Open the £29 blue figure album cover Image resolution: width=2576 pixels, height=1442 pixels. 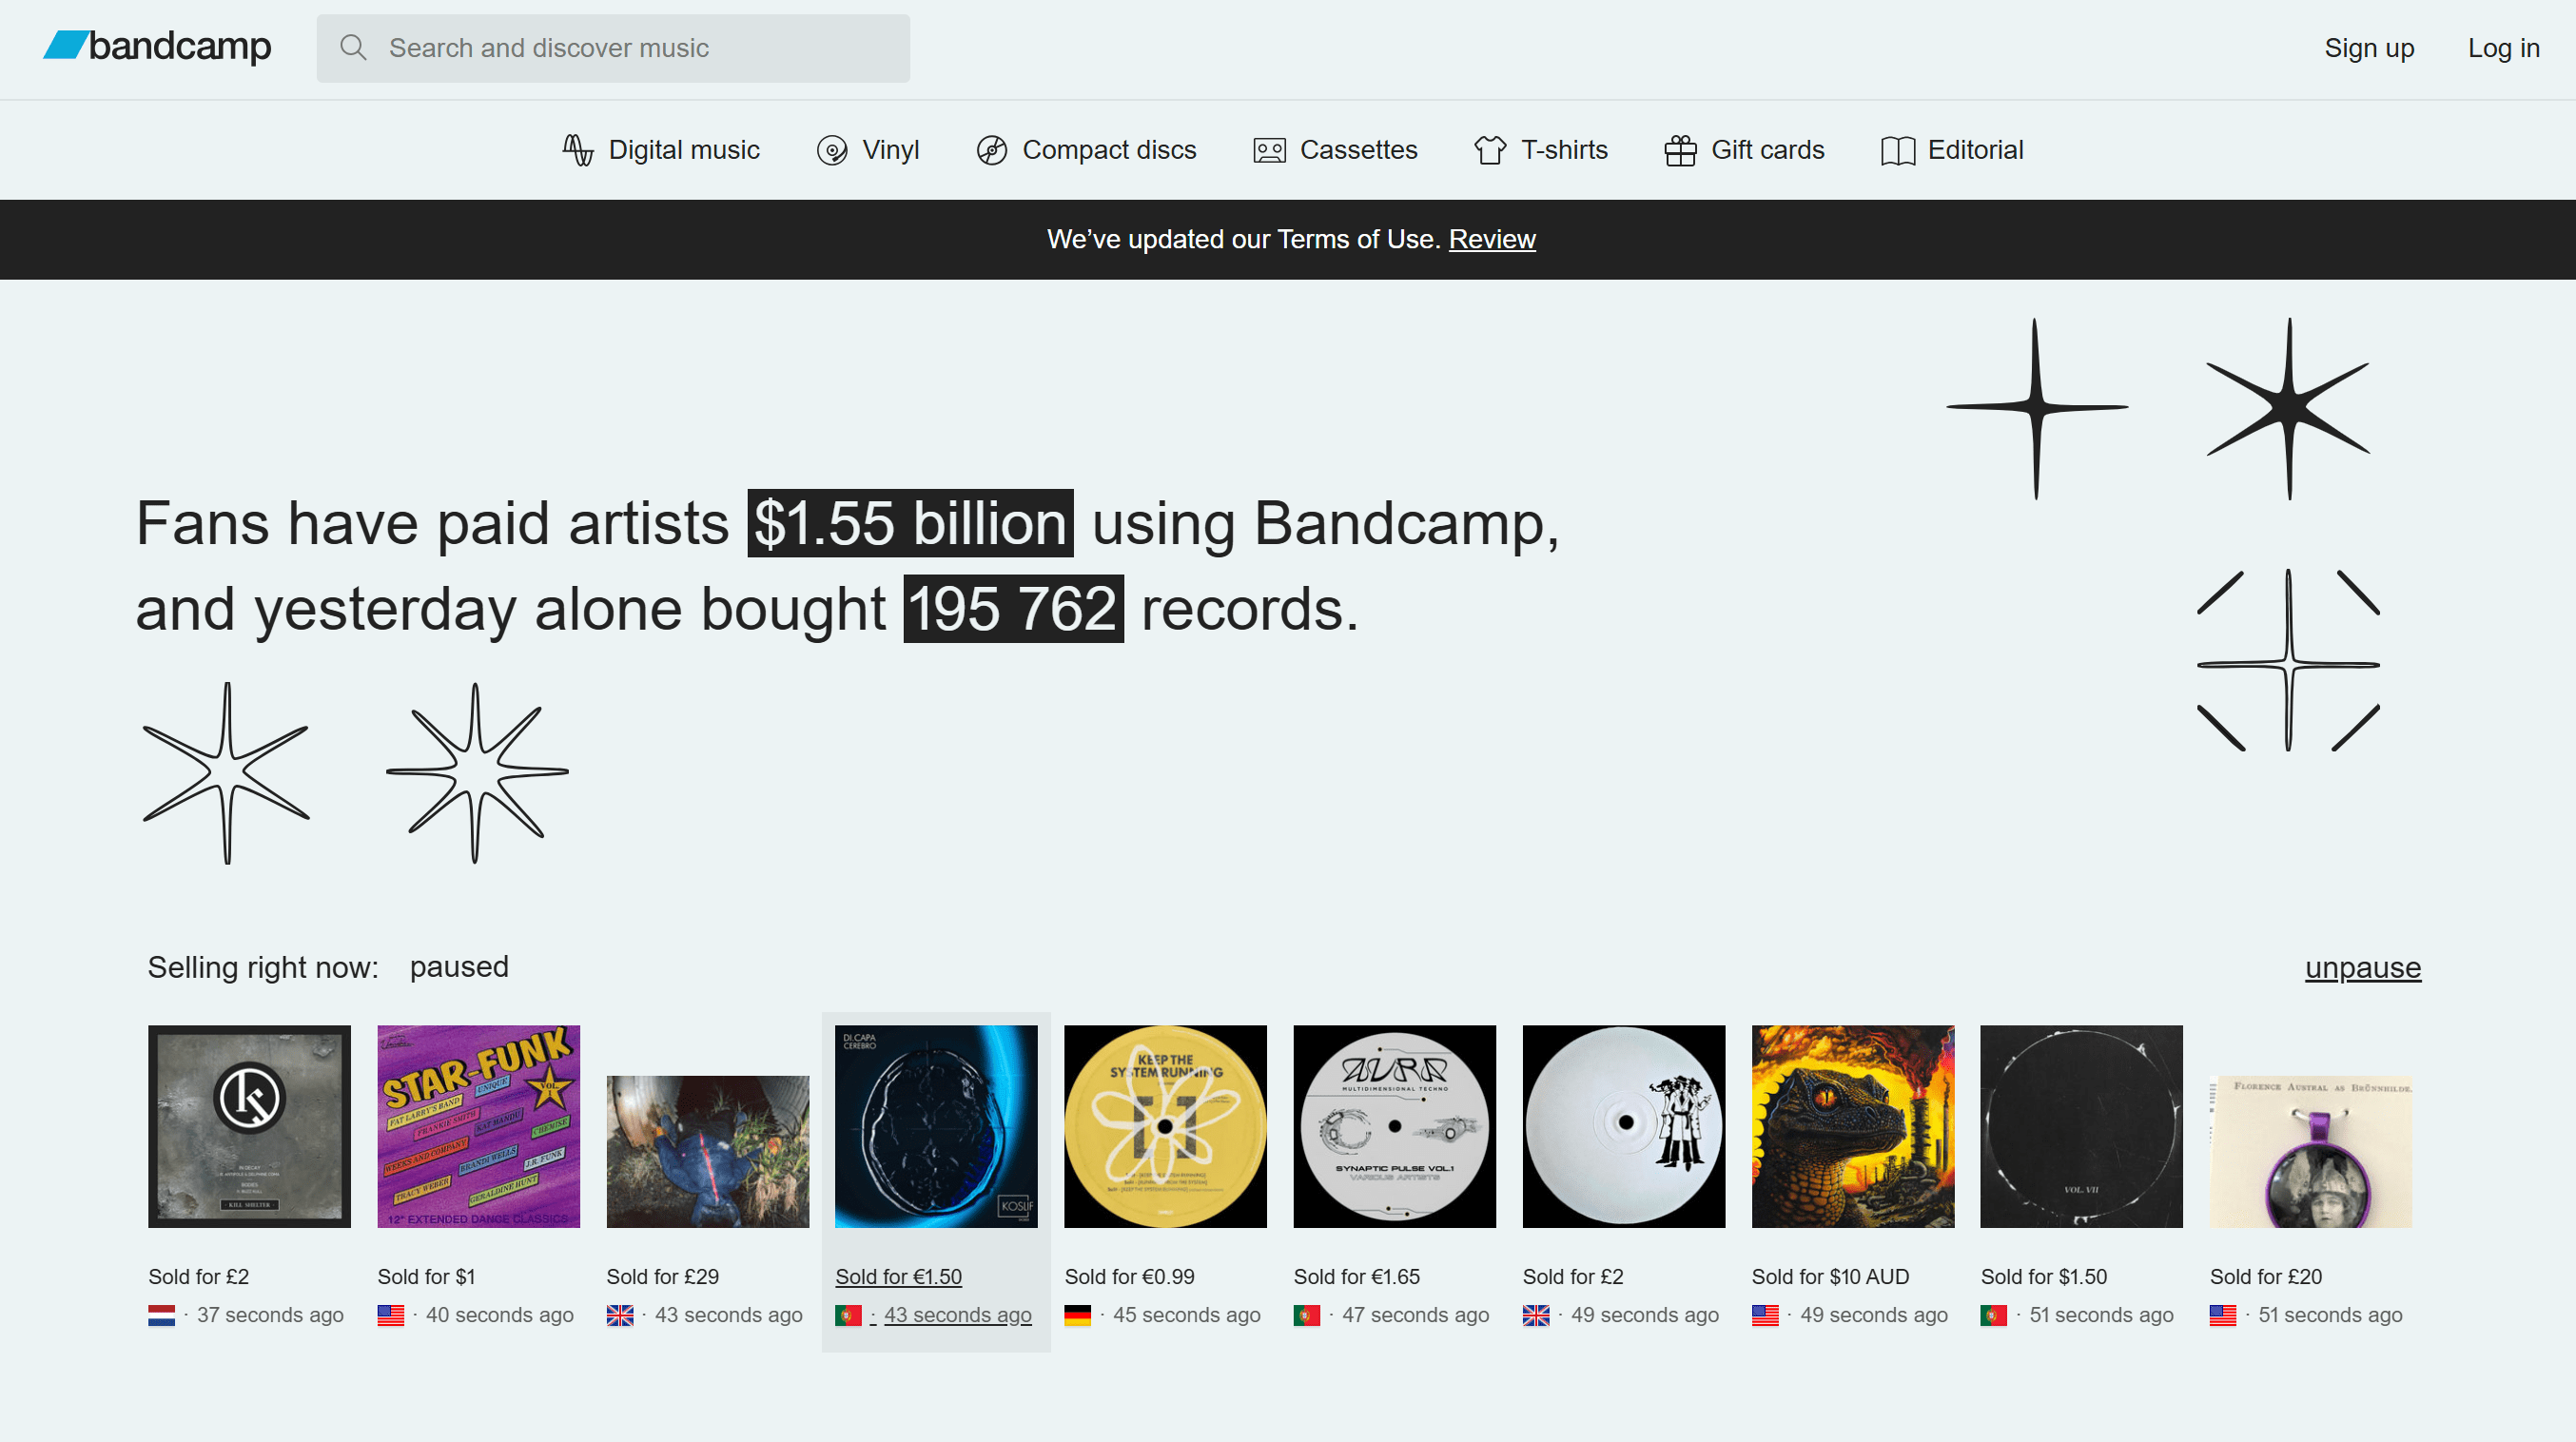(x=707, y=1151)
